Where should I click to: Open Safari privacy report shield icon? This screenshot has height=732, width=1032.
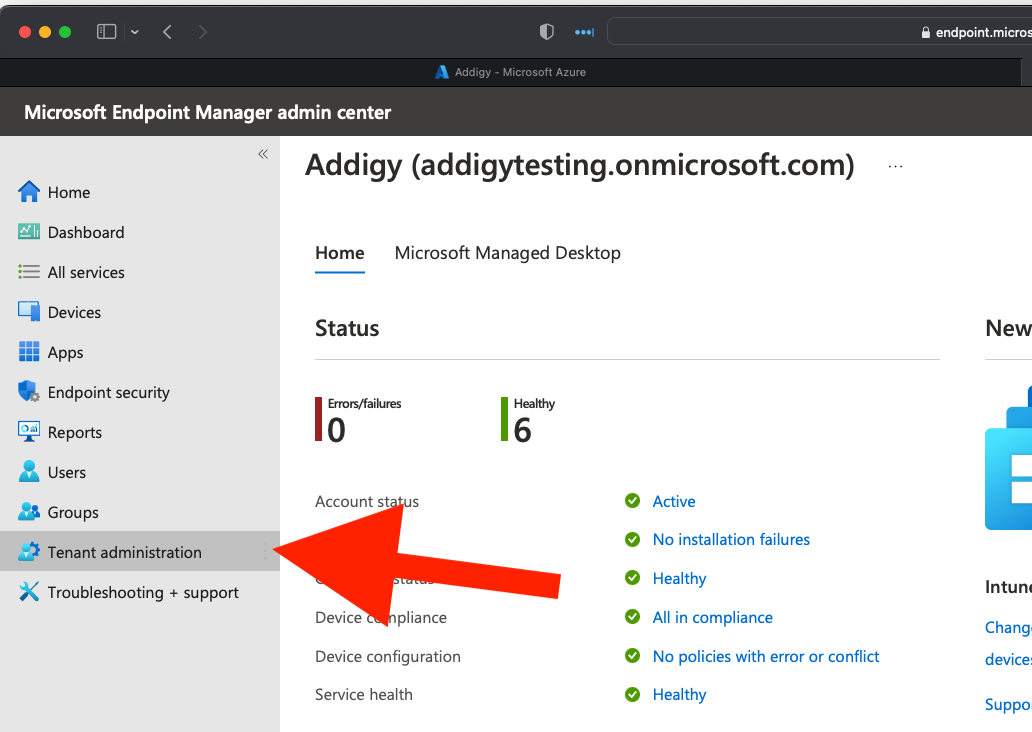(x=546, y=32)
